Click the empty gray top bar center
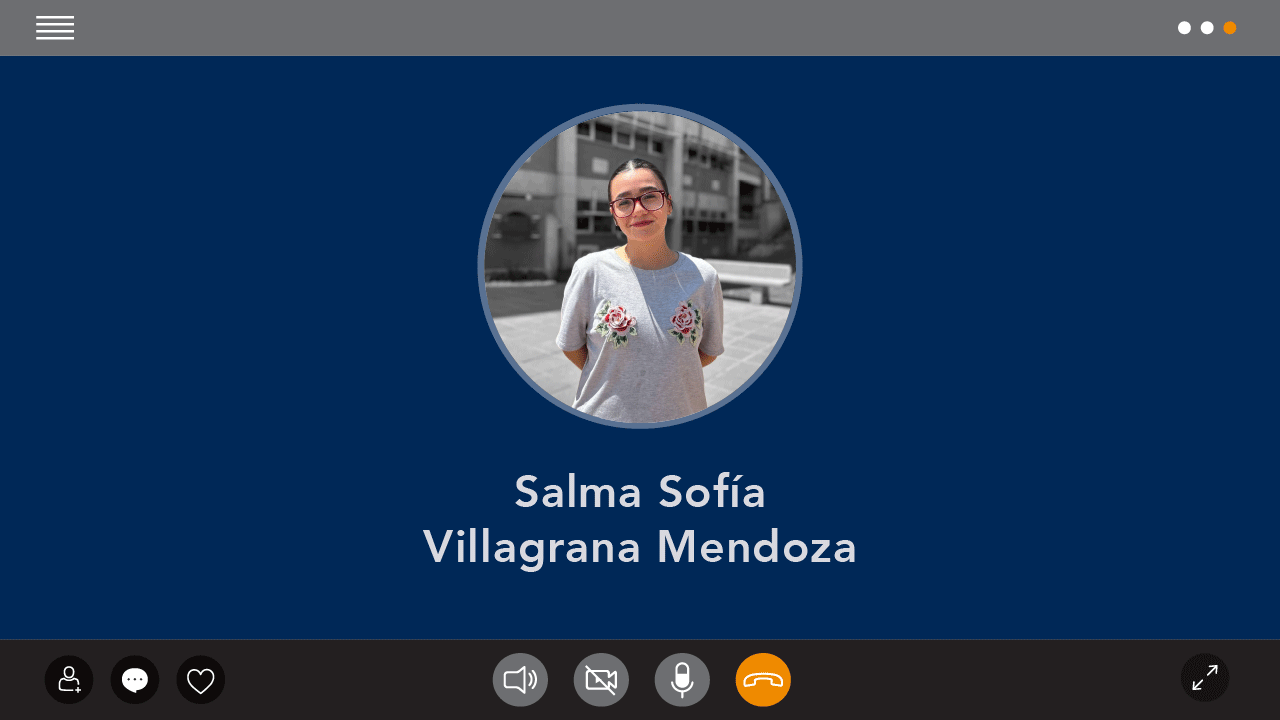Viewport: 1280px width, 720px height. 640,28
